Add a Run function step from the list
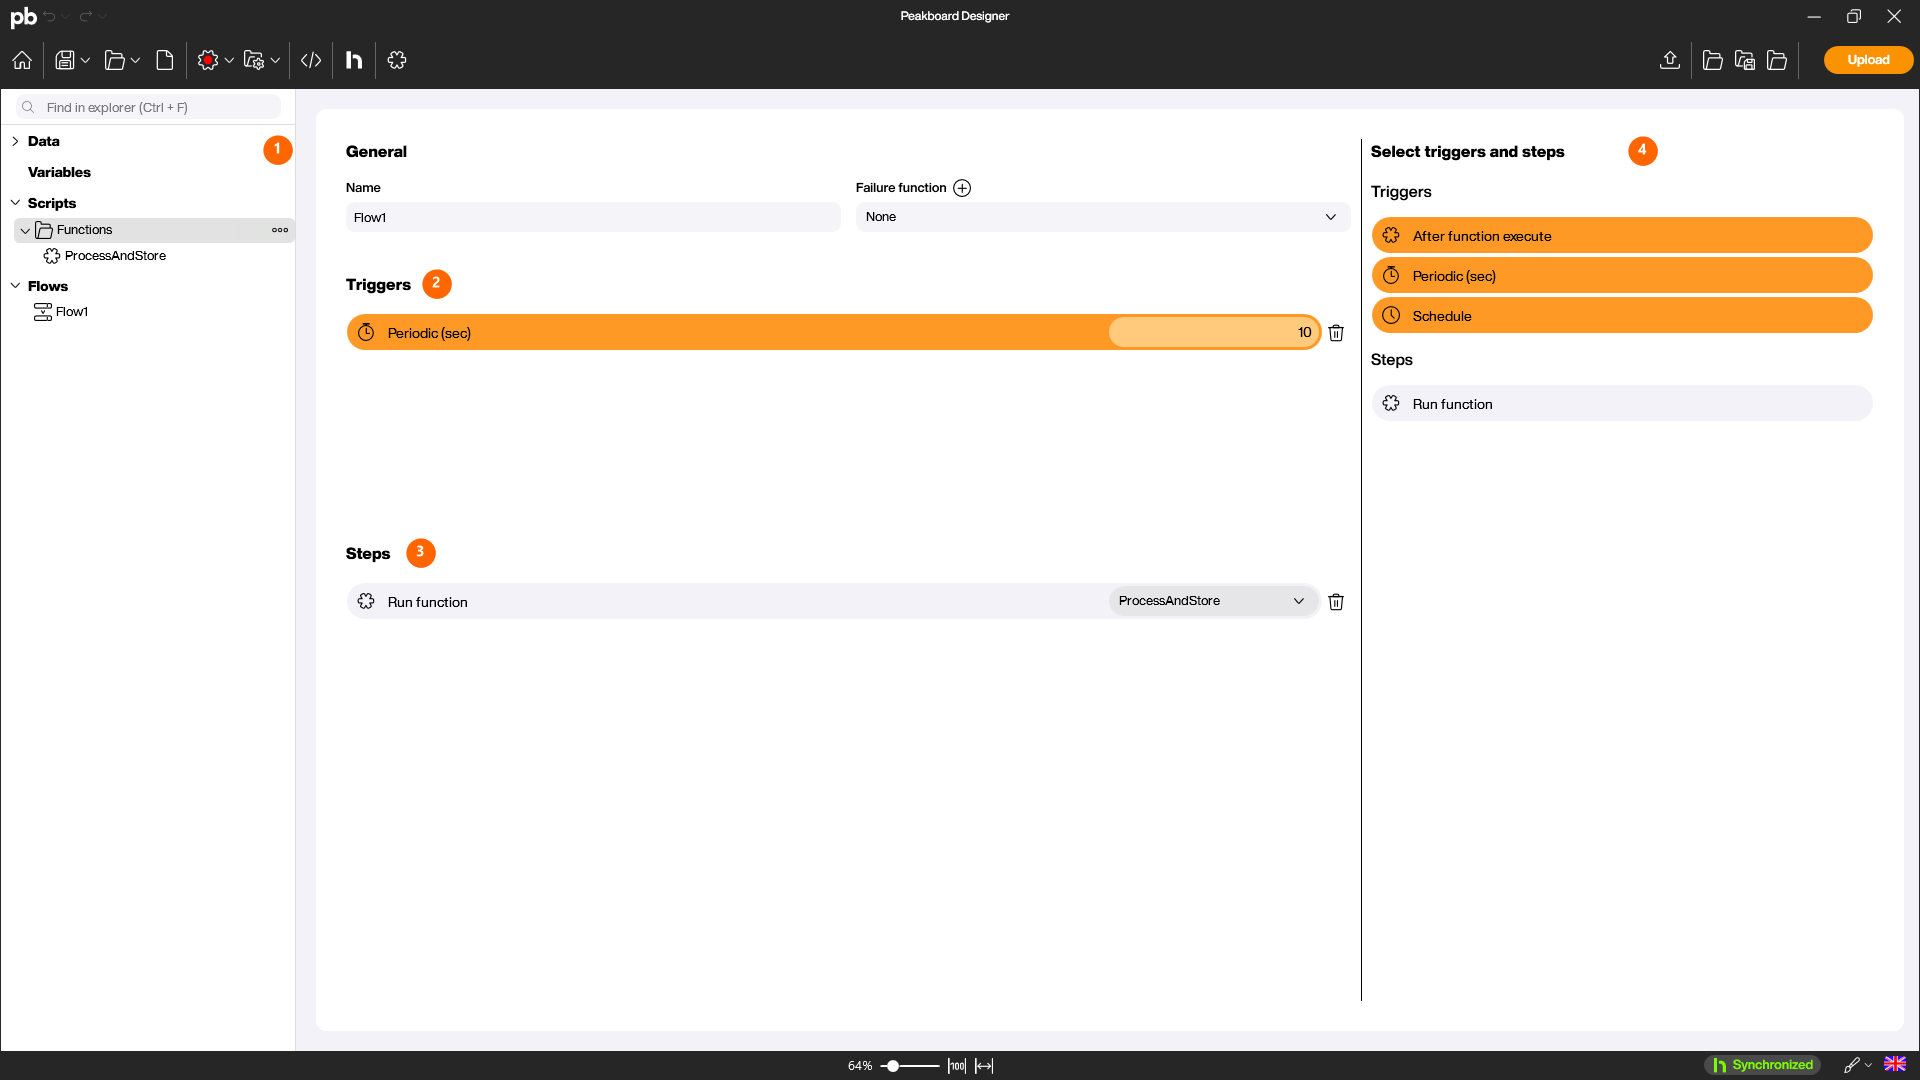This screenshot has width=1920, height=1080. [1622, 404]
